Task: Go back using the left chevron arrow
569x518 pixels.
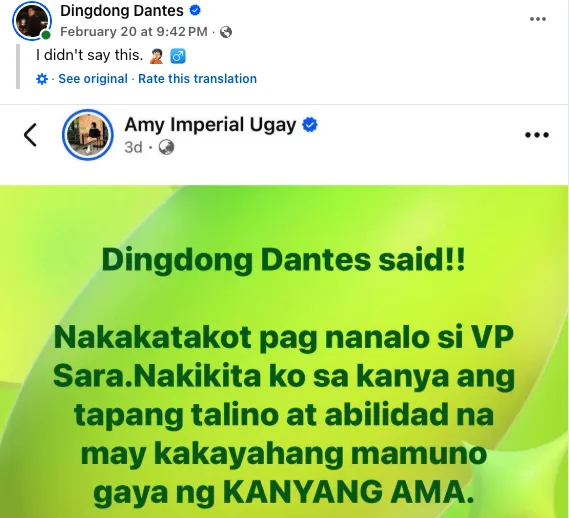Action: [30, 135]
